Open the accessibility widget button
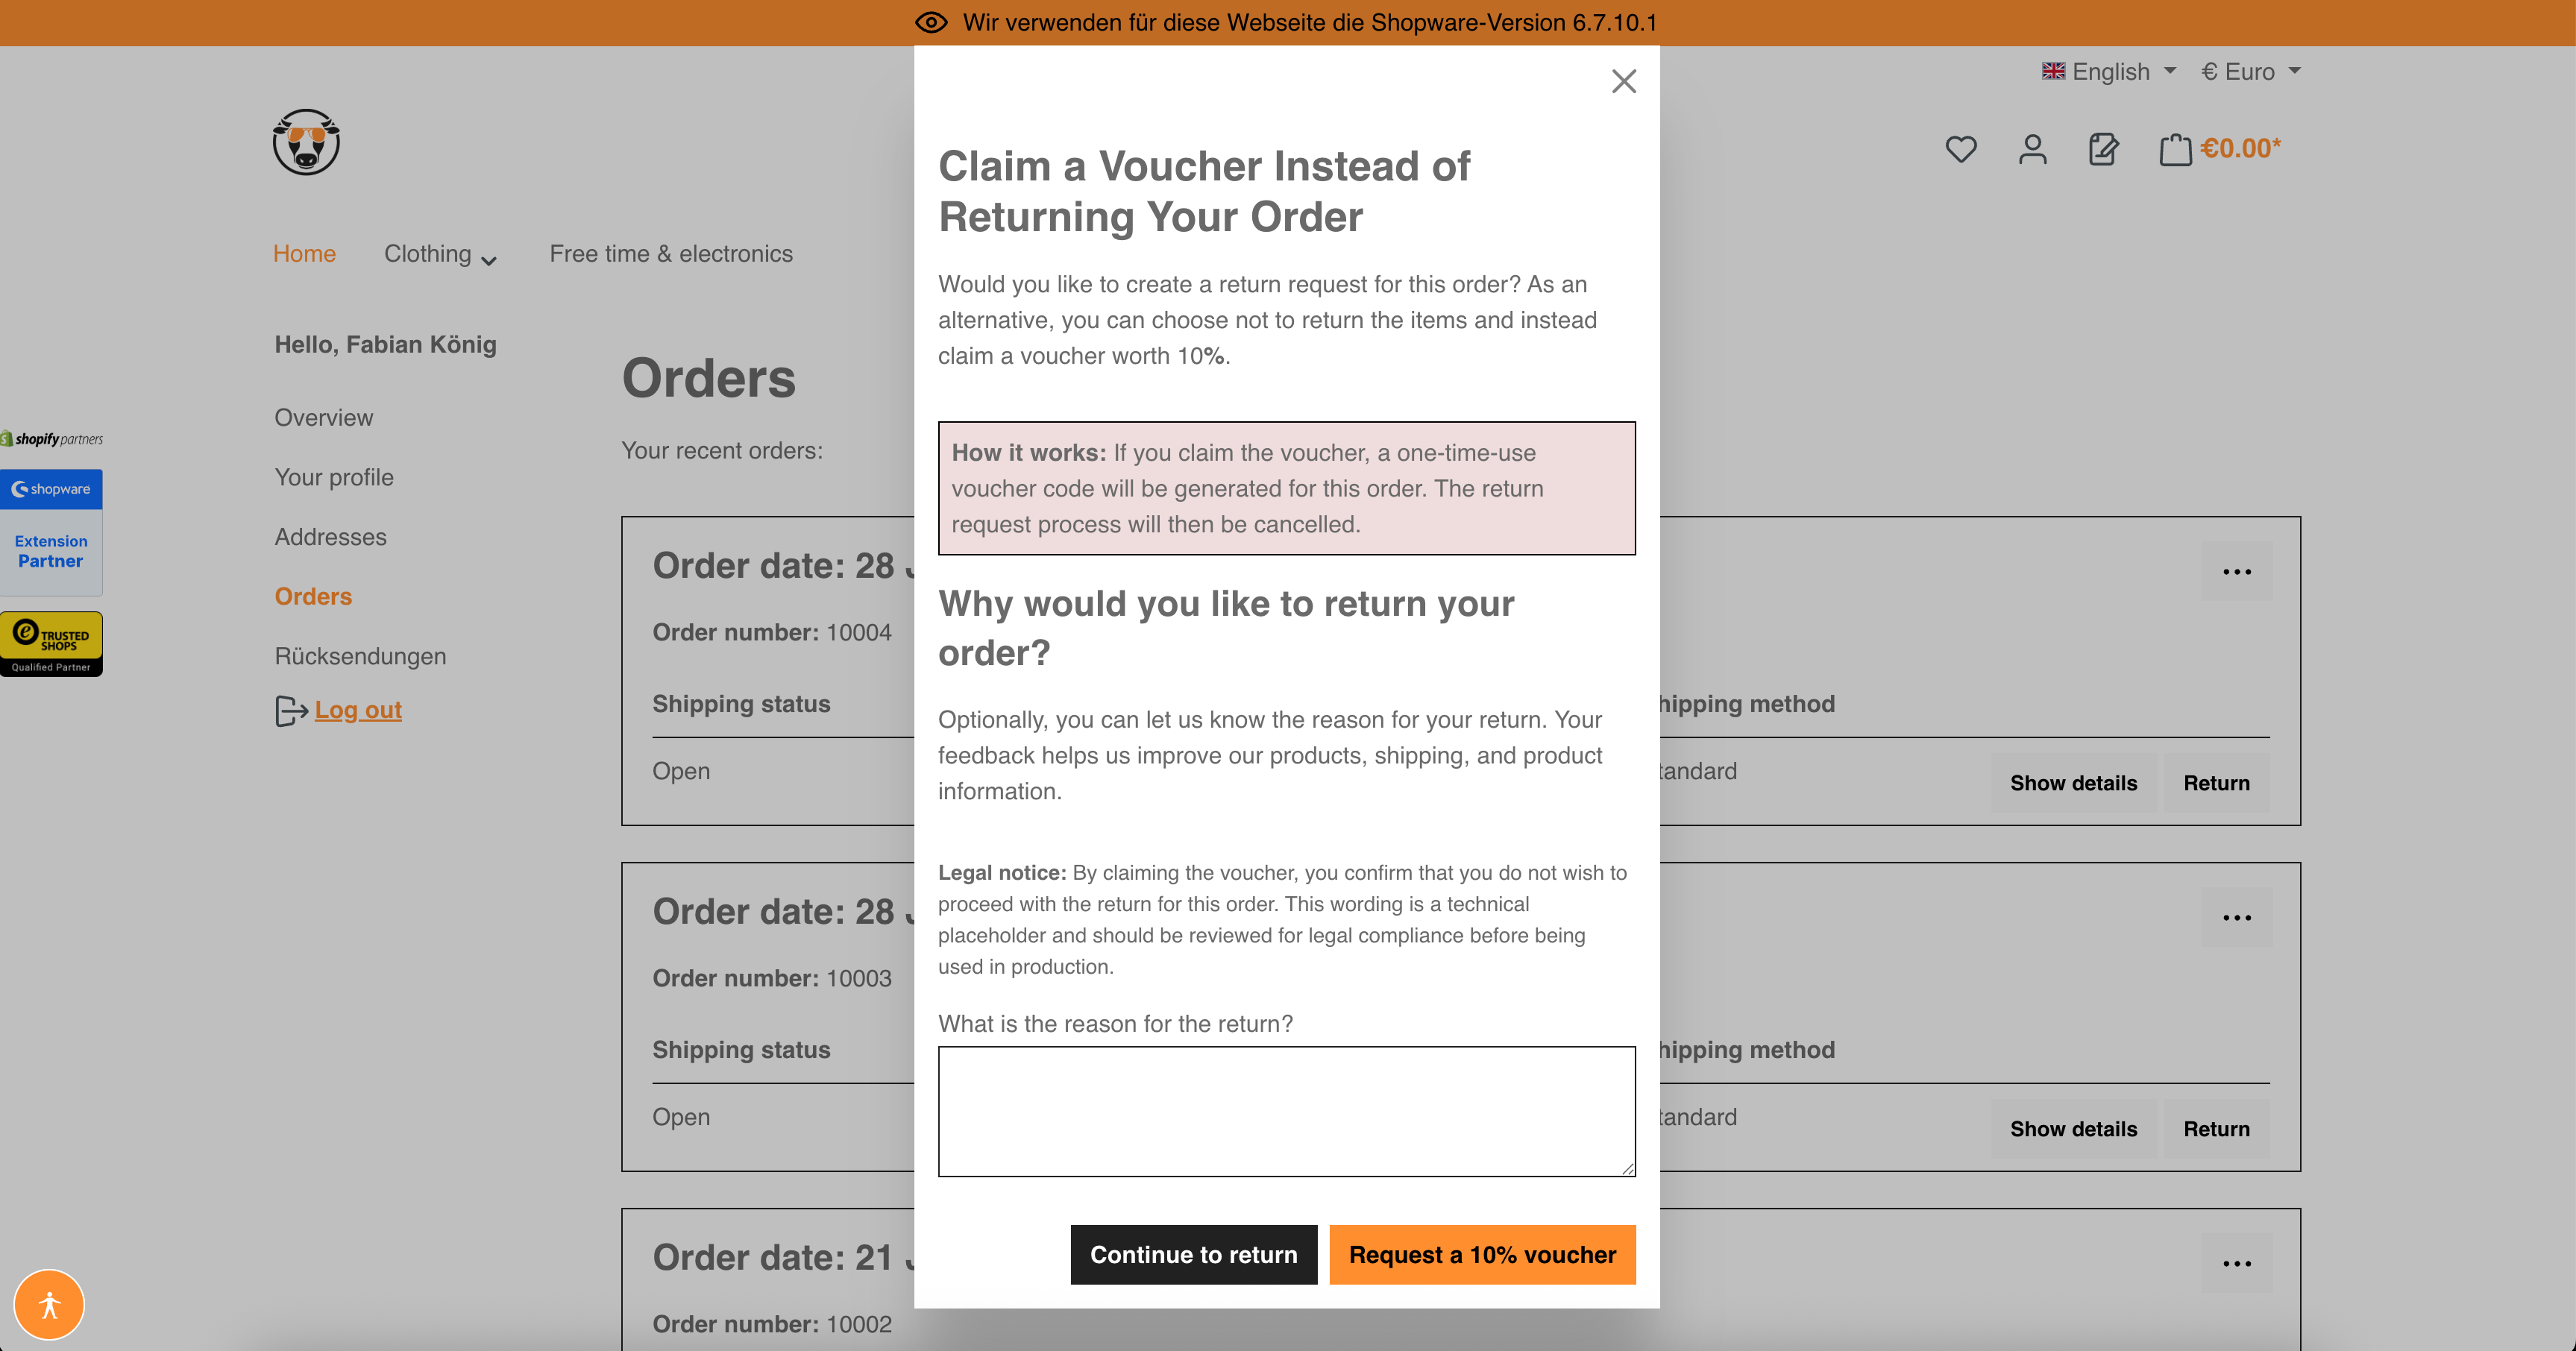Viewport: 2576px width, 1351px height. click(x=49, y=1304)
